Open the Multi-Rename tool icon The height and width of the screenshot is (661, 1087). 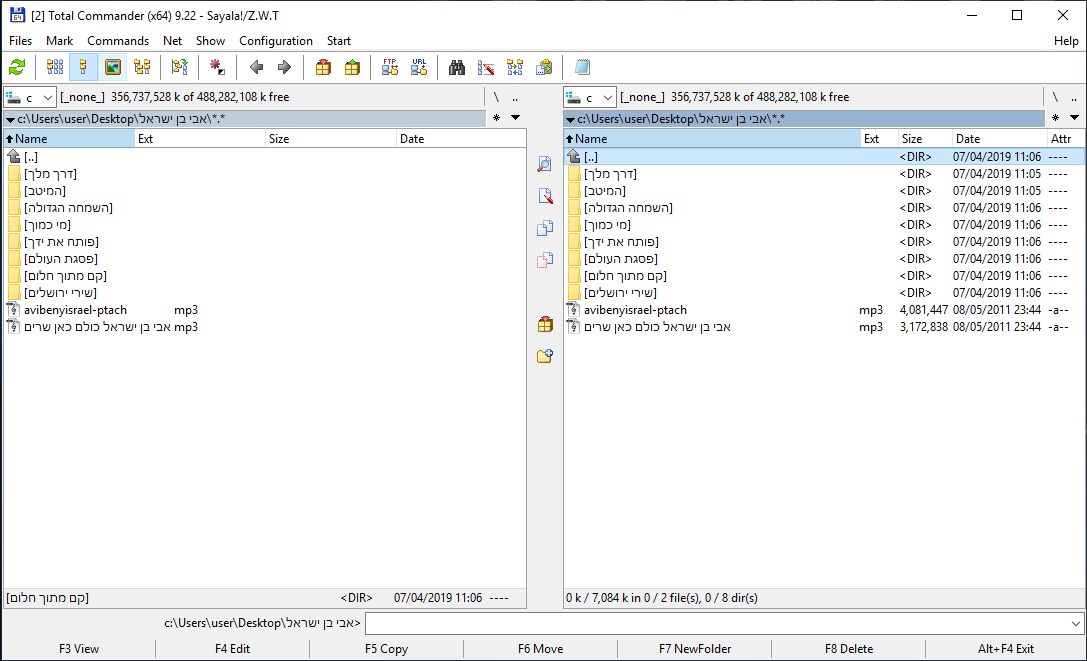pos(486,67)
